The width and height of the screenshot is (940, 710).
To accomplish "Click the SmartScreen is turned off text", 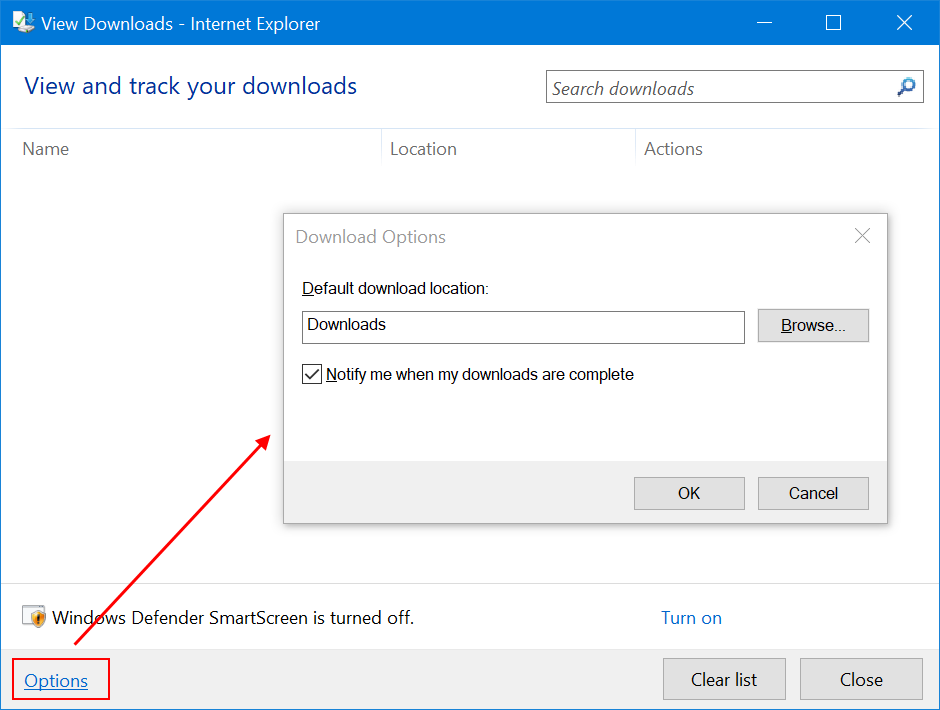I will tap(233, 618).
